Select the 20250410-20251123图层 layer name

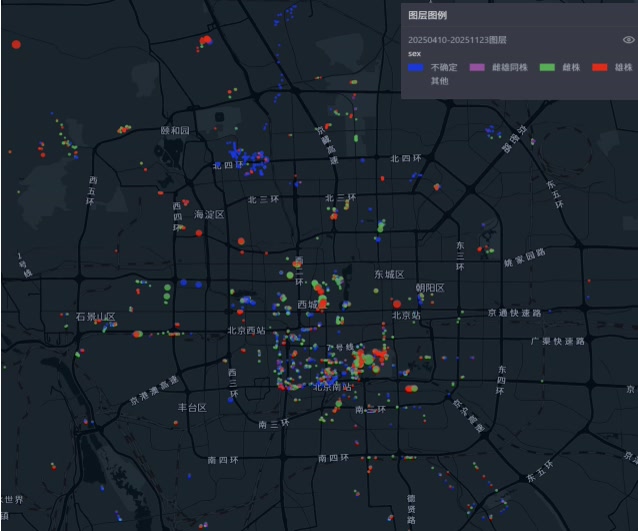point(457,40)
